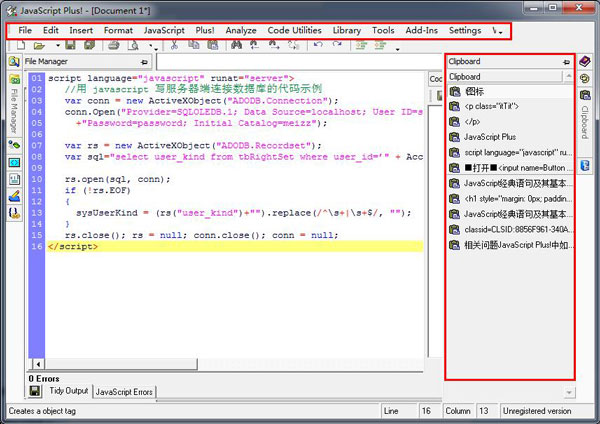600x424 pixels.
Task: Open the Library menu
Action: click(x=347, y=30)
